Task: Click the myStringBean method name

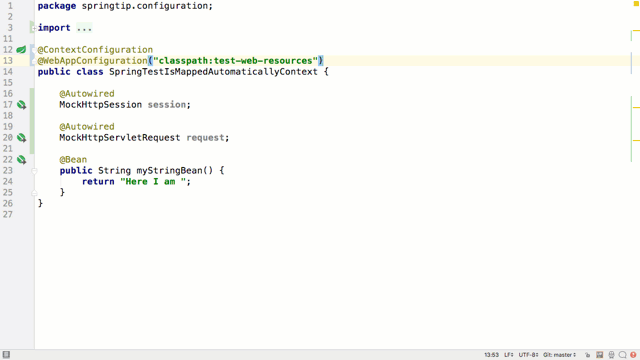Action: tap(169, 171)
